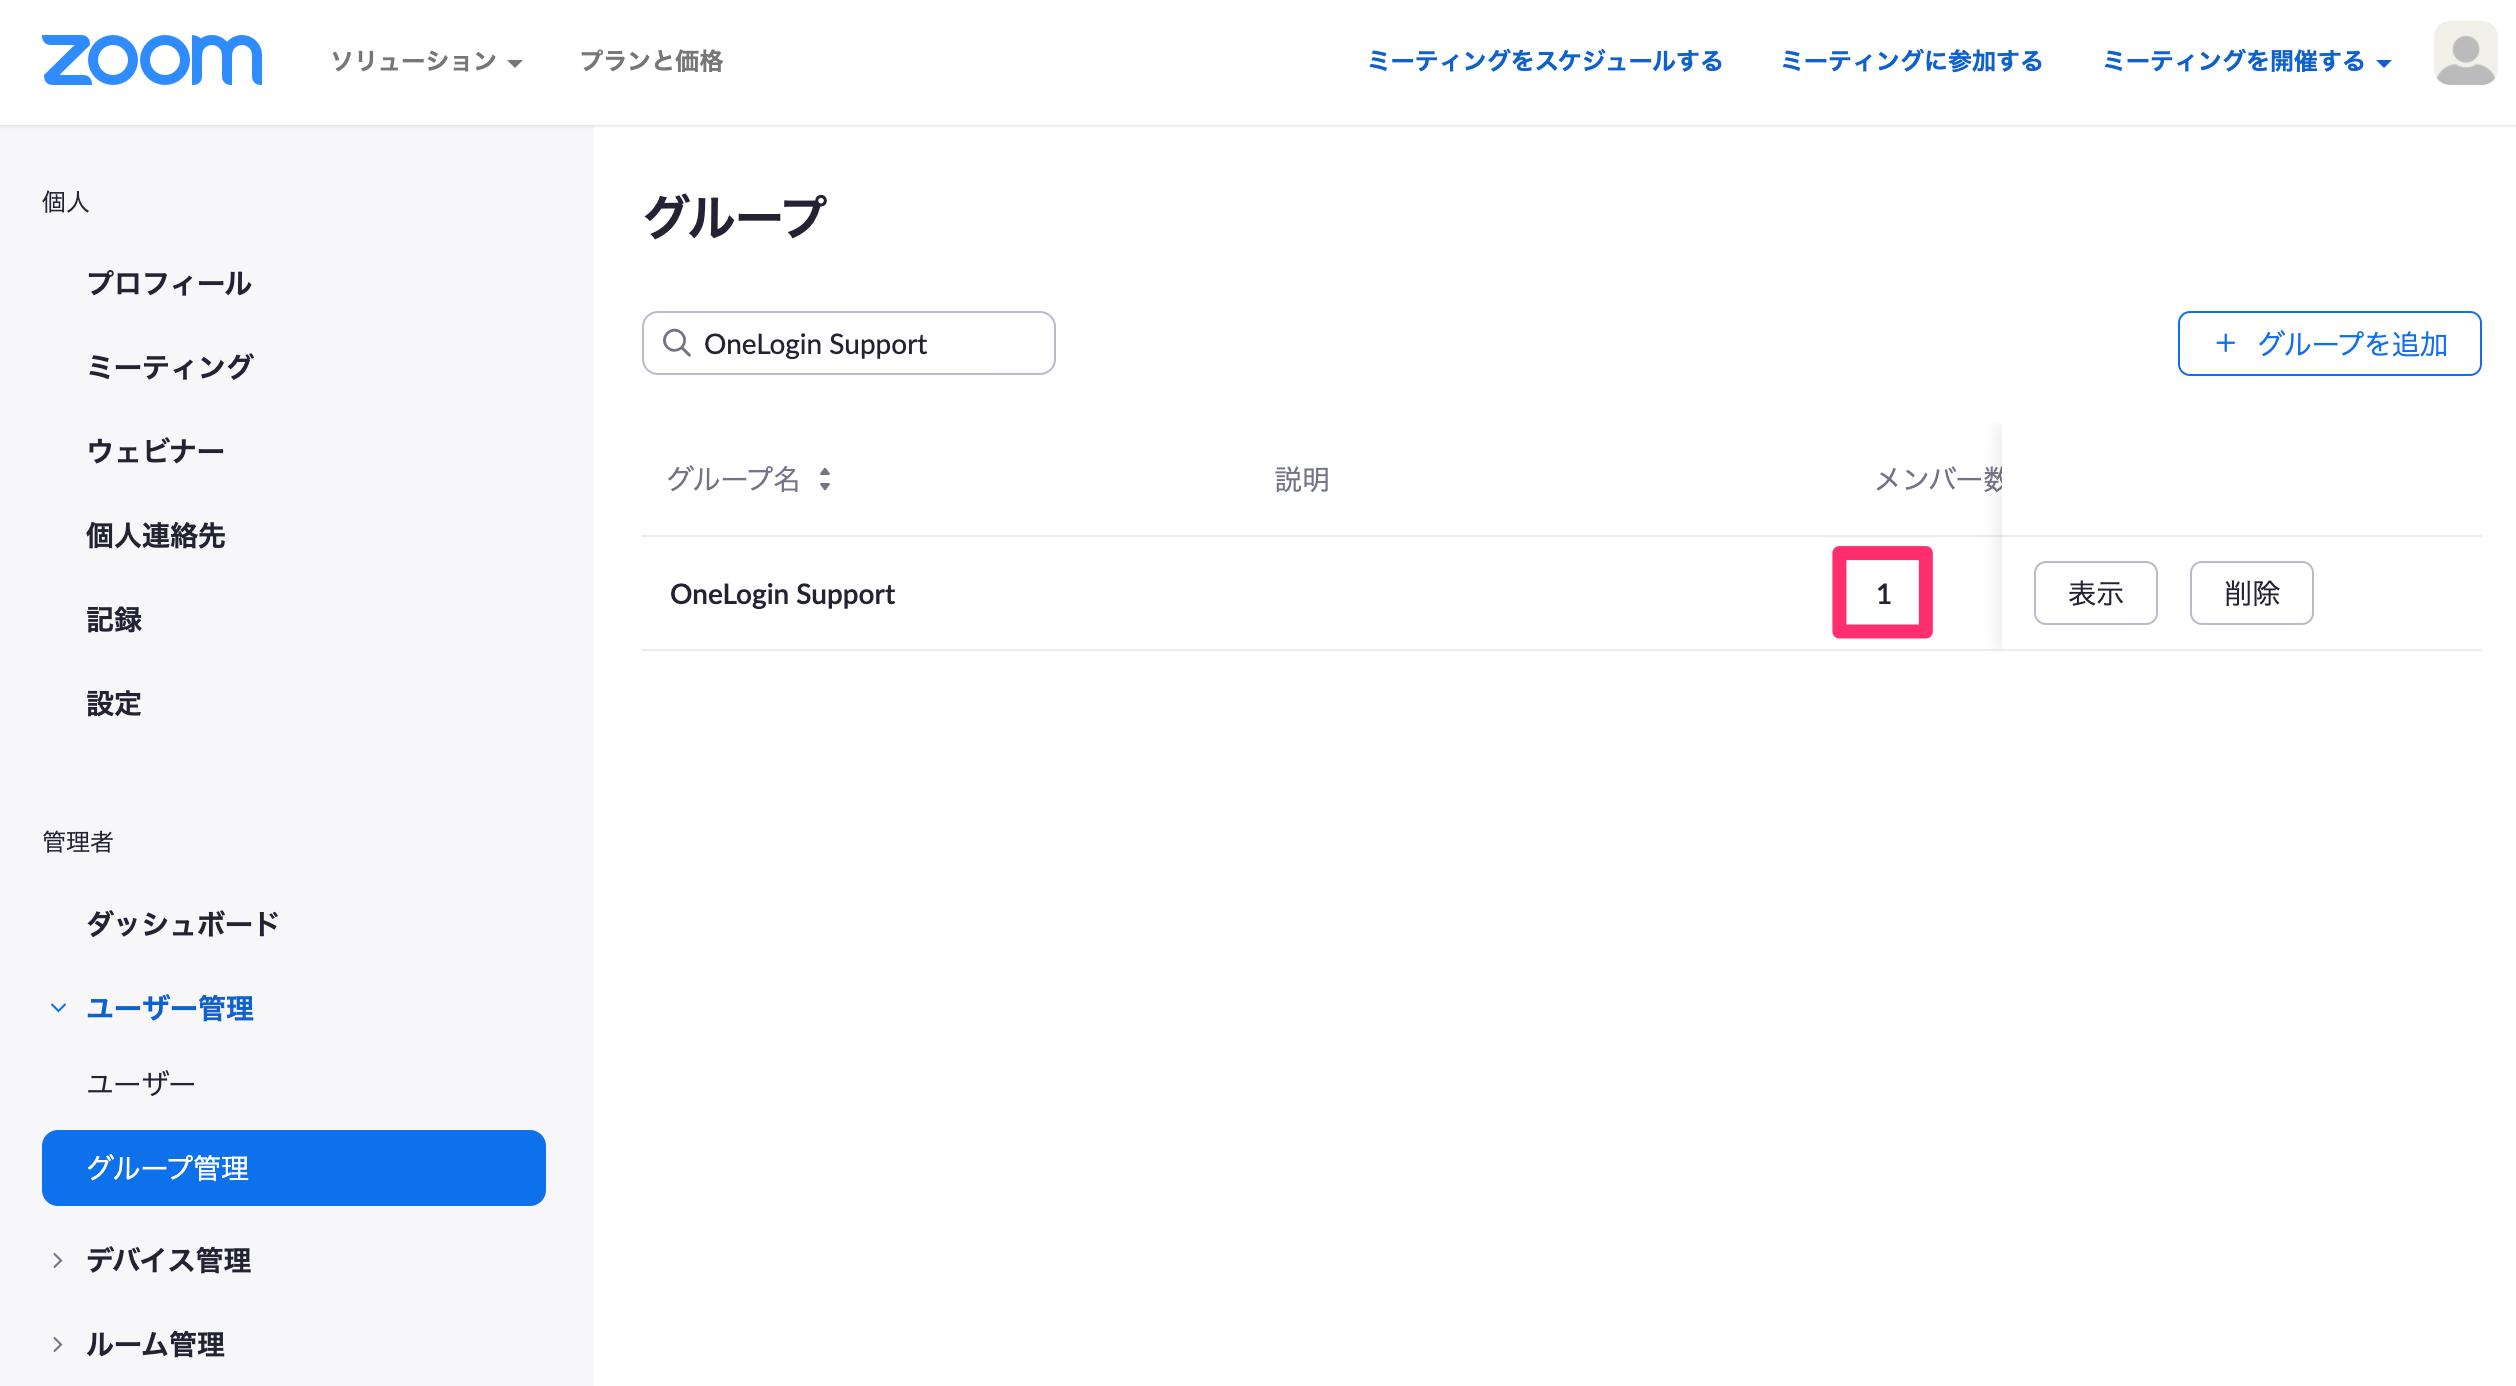This screenshot has width=2516, height=1386.
Task: Open ダッシュボード in sidebar
Action: click(182, 923)
